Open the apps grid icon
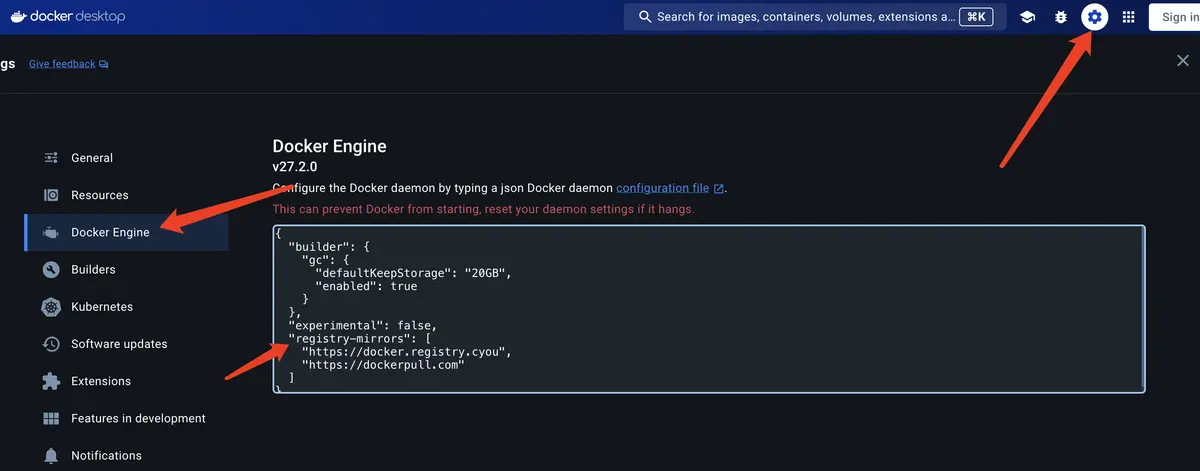This screenshot has width=1200, height=471. (x=1129, y=17)
